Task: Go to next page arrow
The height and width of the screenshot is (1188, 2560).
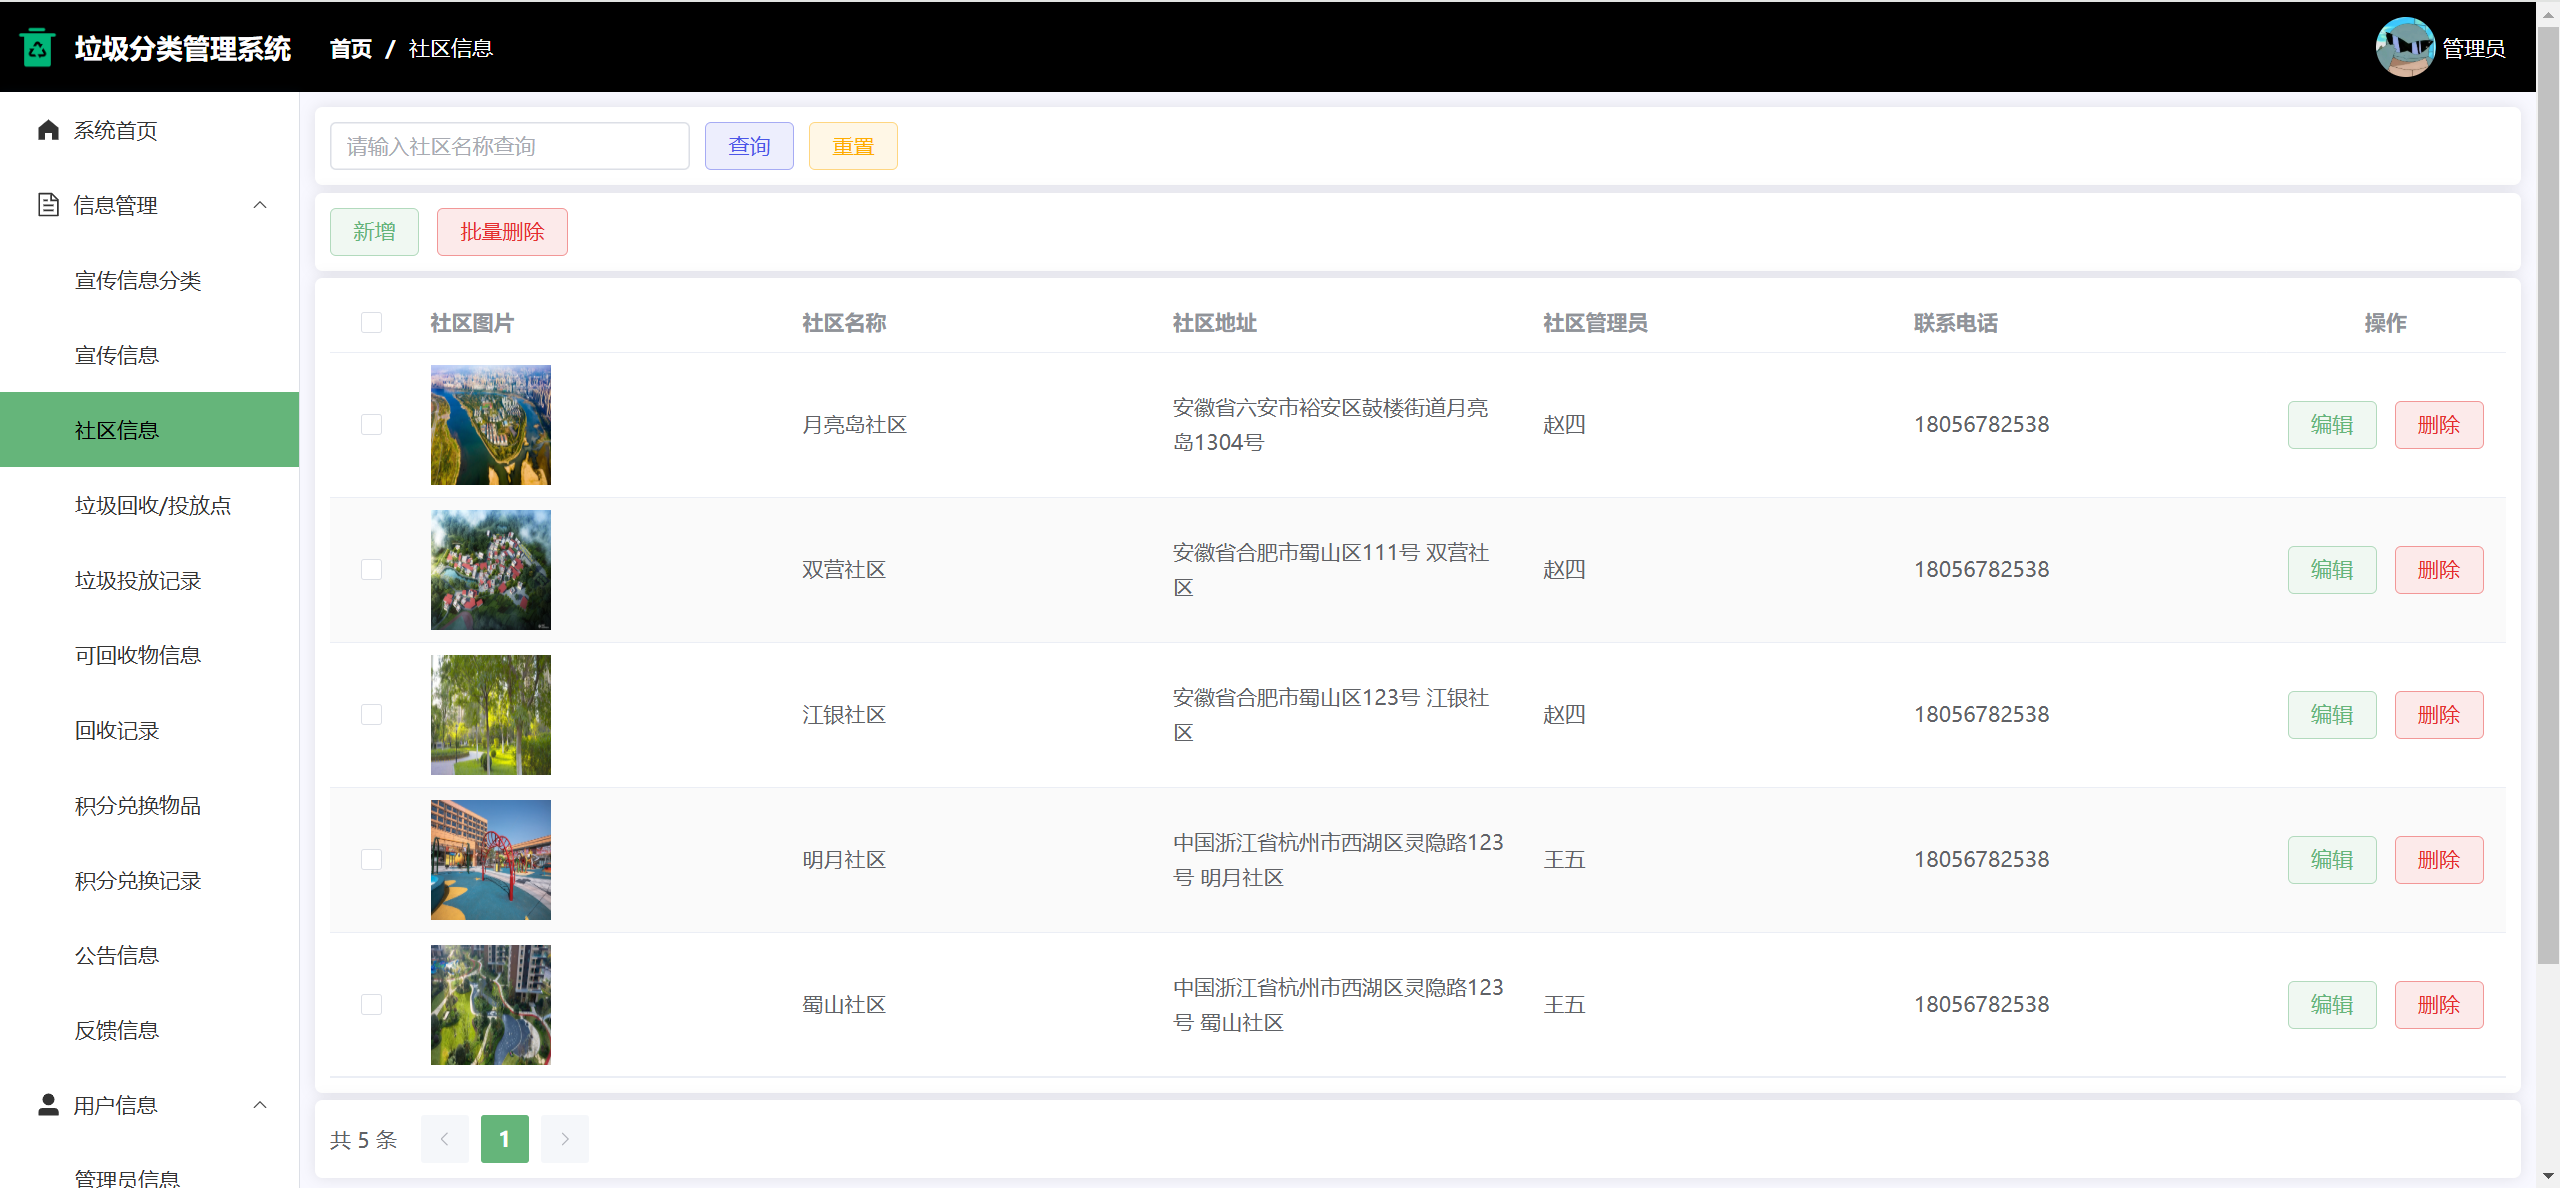Action: [x=565, y=1139]
